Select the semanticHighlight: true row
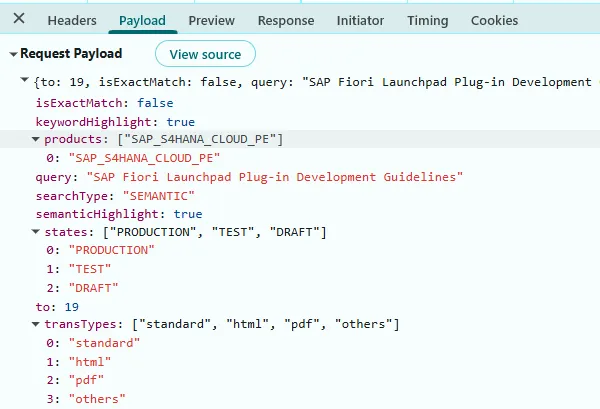Viewport: 600px width, 409px height. pyautogui.click(x=119, y=214)
